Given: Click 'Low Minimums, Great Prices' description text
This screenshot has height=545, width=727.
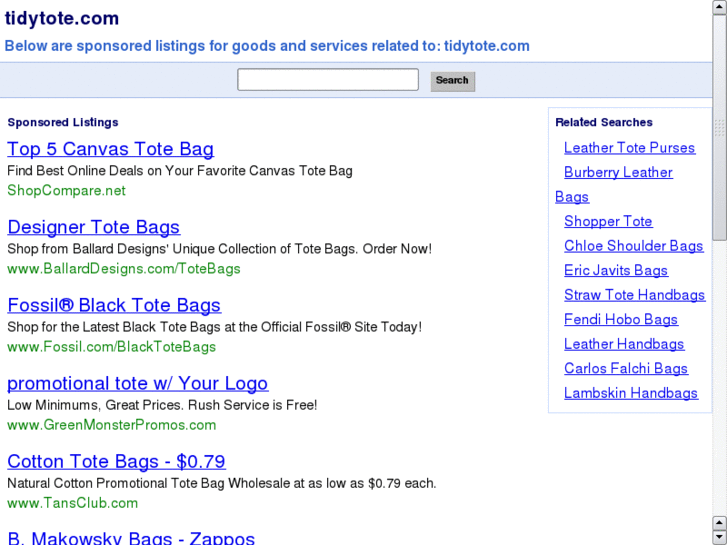Looking at the screenshot, I should pyautogui.click(x=162, y=405).
